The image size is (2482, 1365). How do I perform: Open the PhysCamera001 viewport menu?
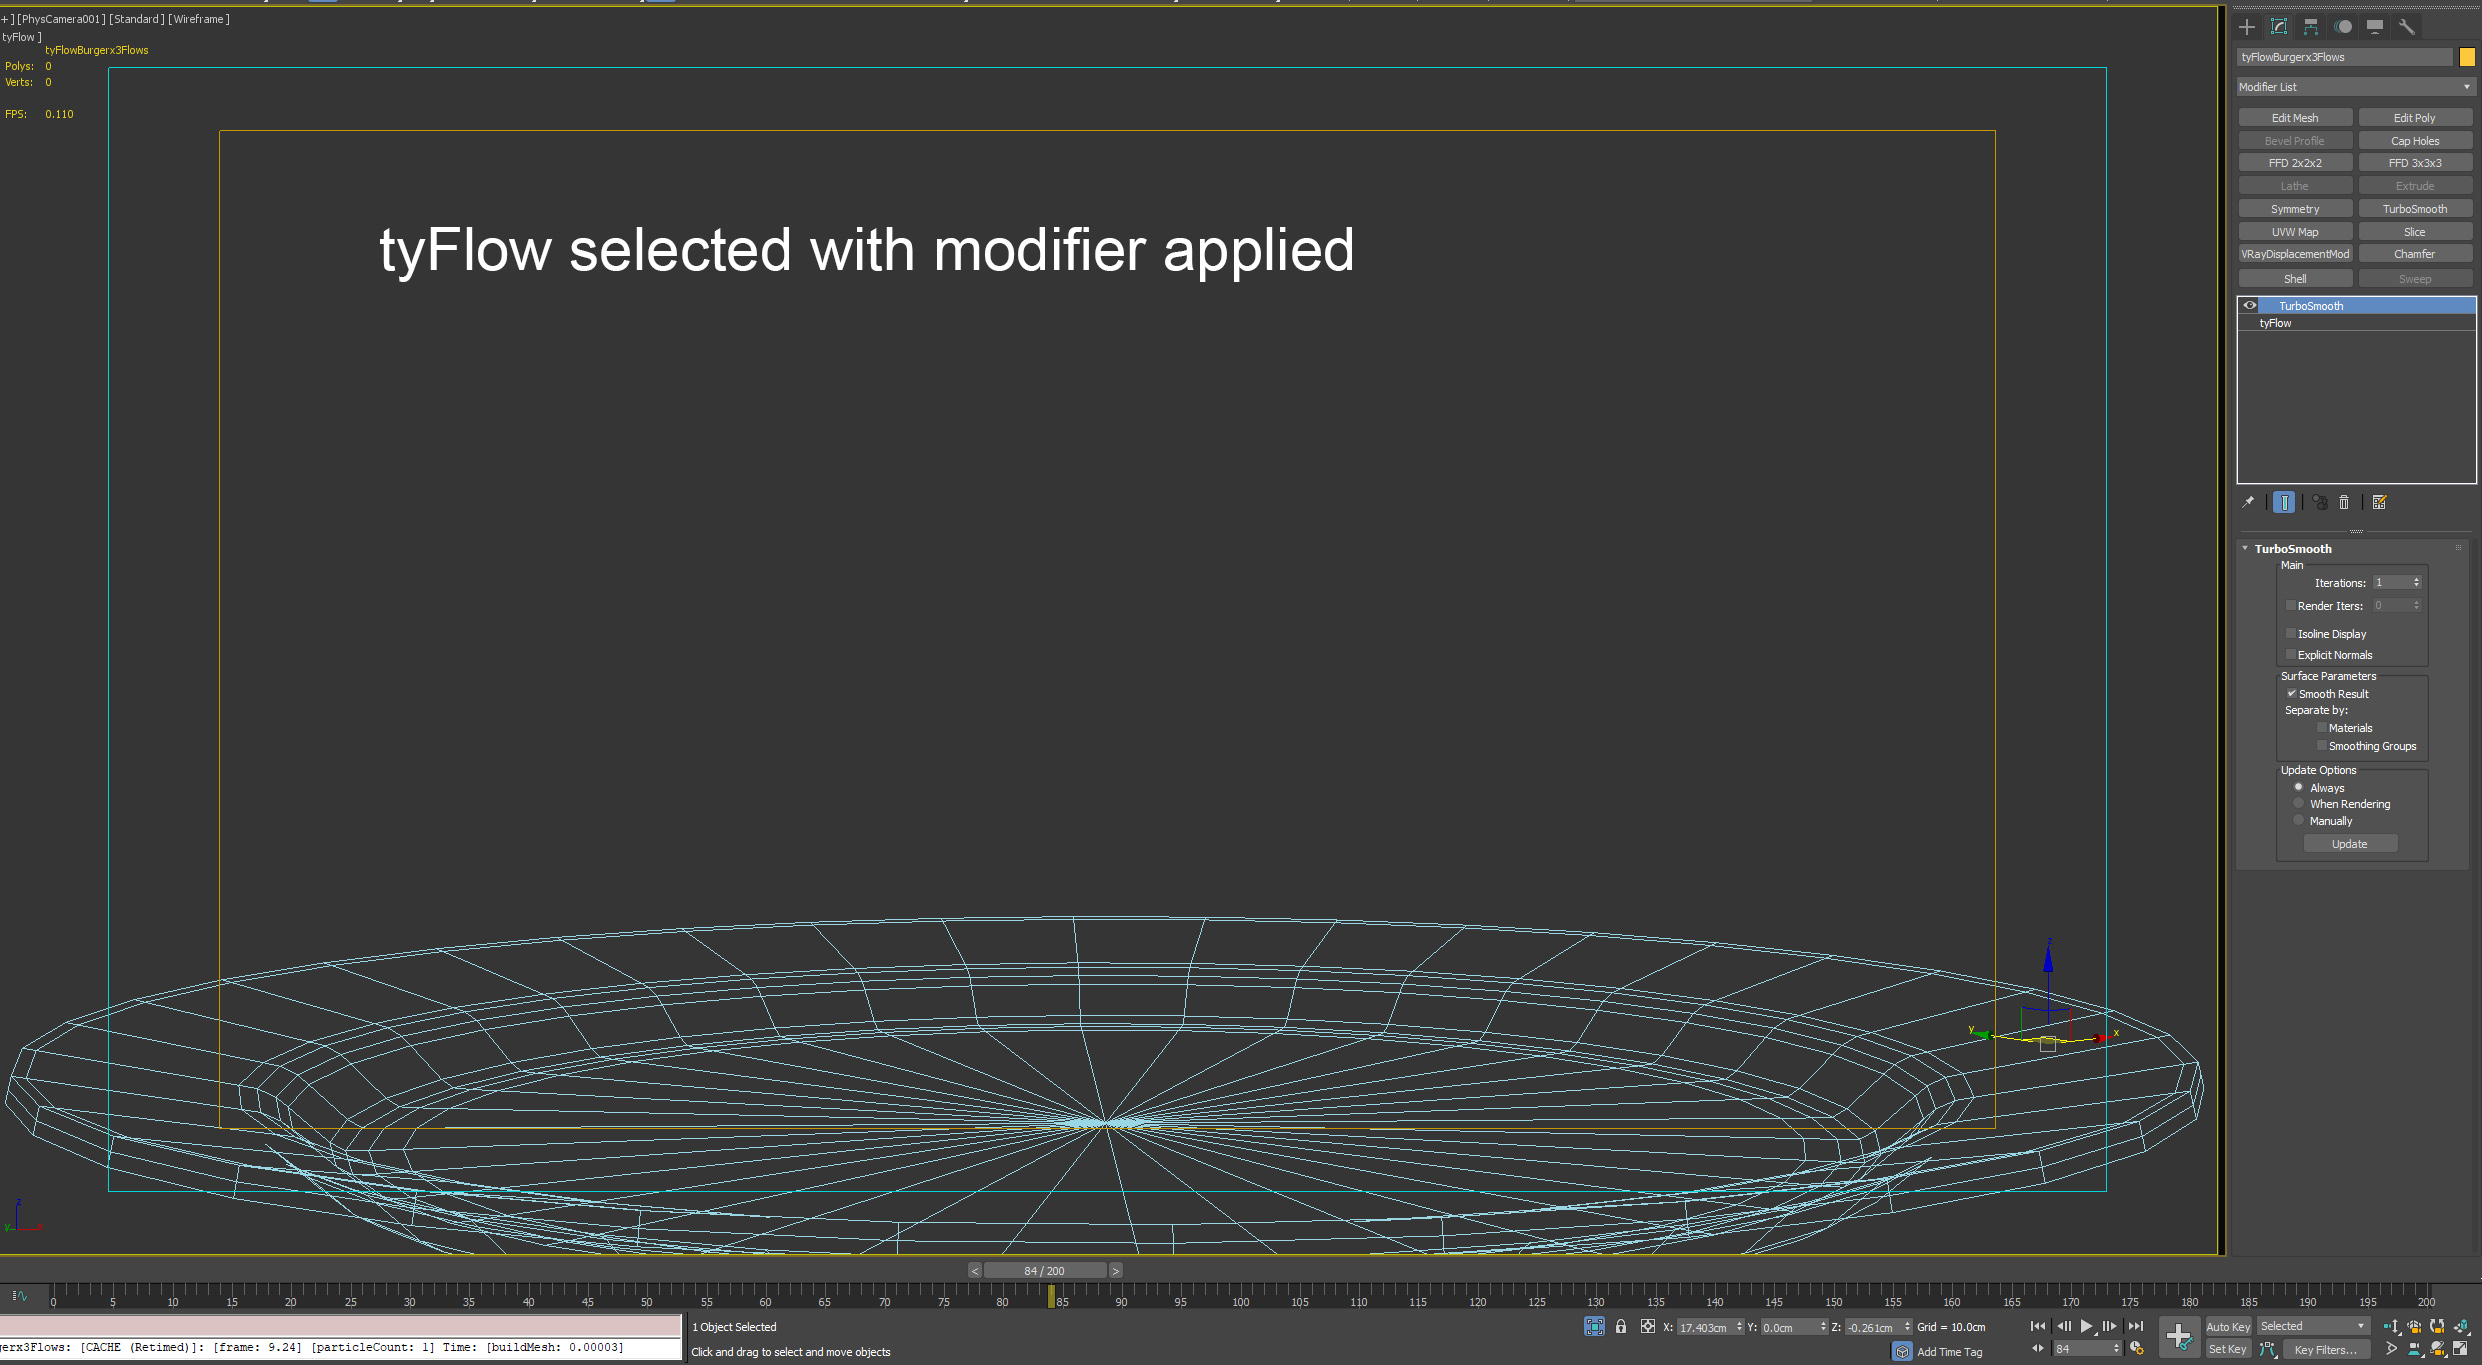(x=60, y=19)
